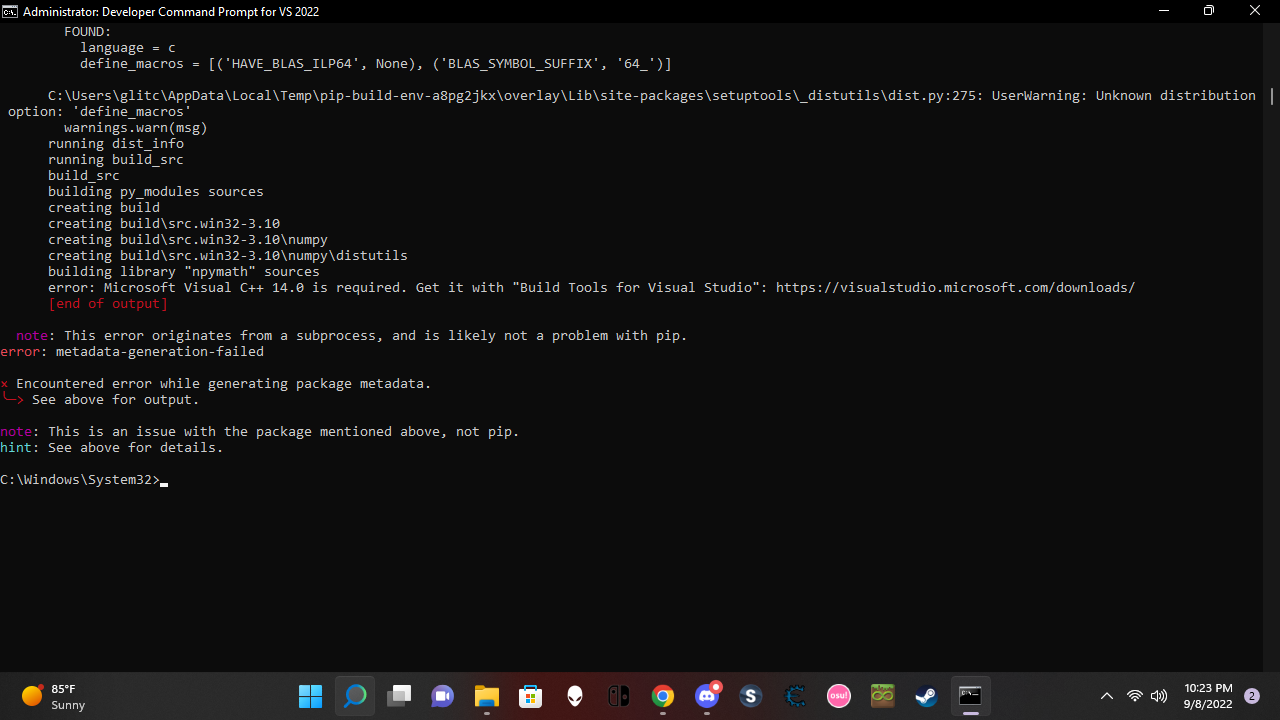Click the Command Prompt taskbar icon
This screenshot has width=1280, height=720.
coord(970,696)
